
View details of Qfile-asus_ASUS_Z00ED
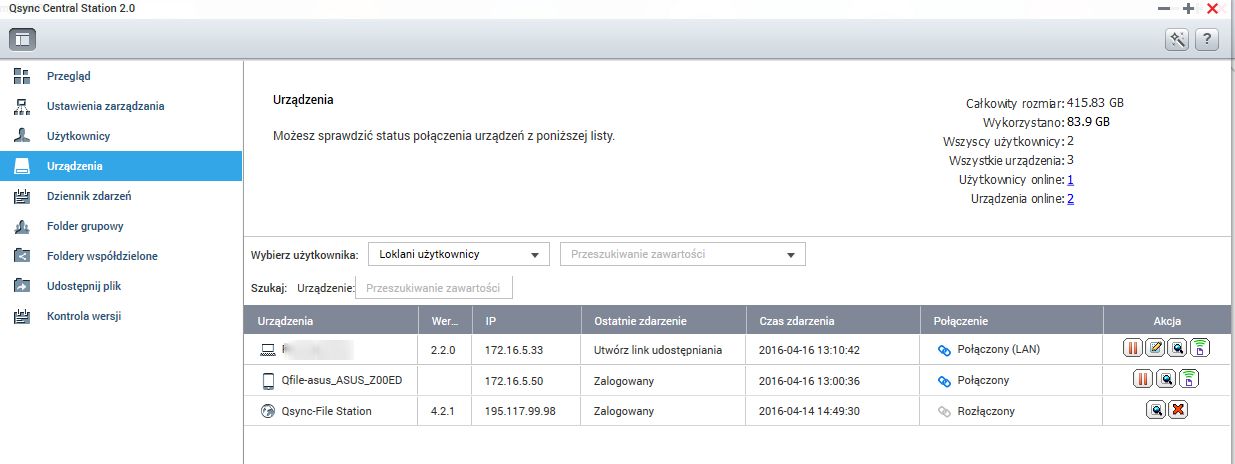(x=1167, y=380)
